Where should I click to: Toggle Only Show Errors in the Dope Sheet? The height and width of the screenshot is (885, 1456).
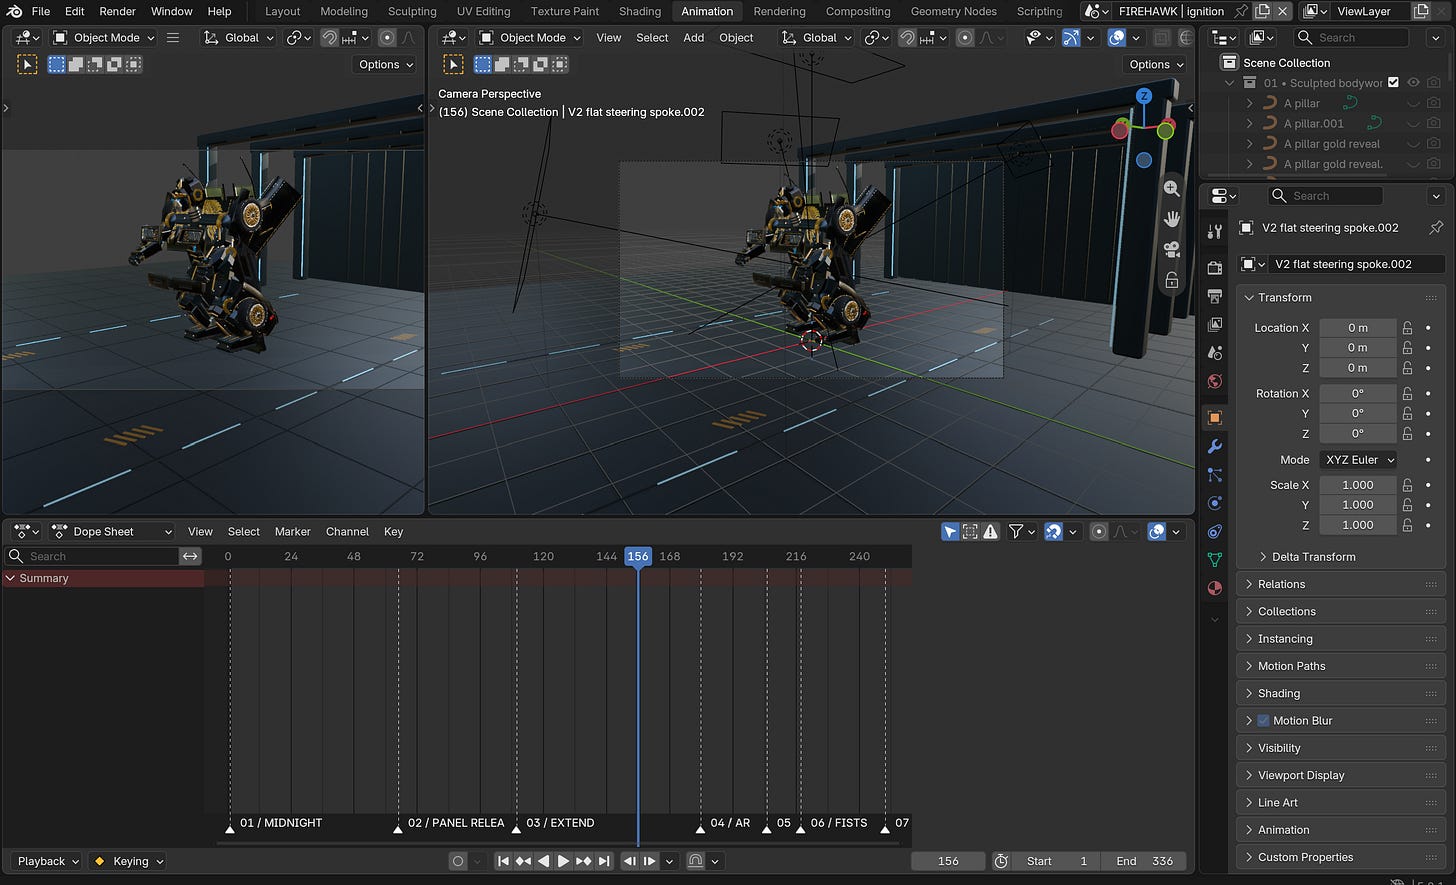coord(990,532)
